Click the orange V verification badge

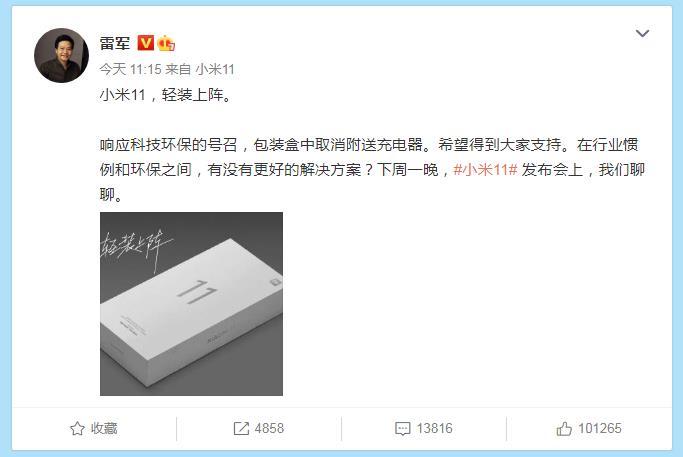(145, 43)
